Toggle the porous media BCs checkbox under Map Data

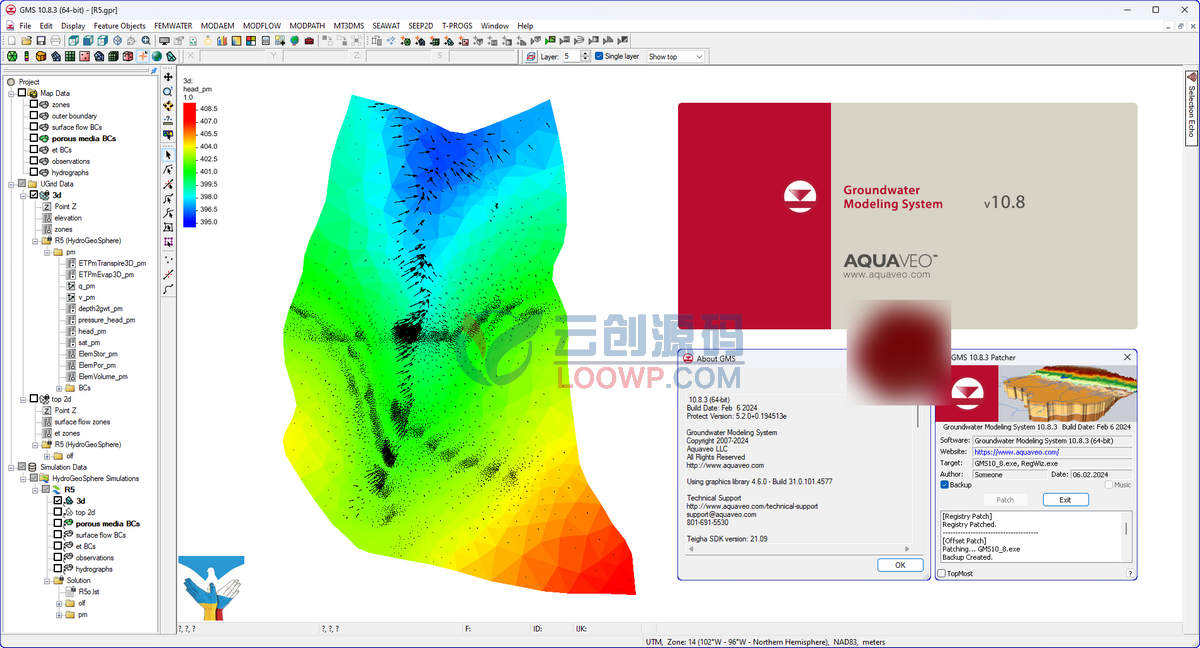(x=34, y=138)
